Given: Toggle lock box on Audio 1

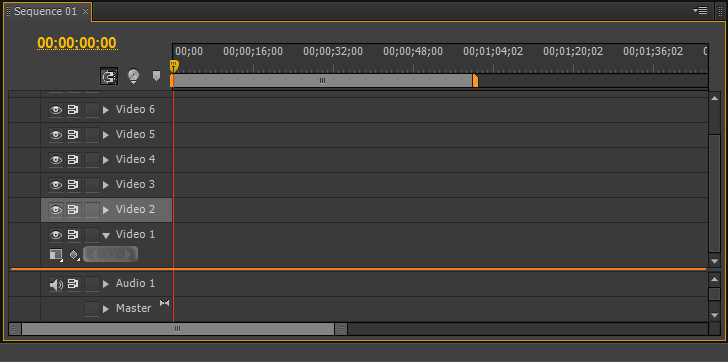Looking at the screenshot, I should 92,284.
